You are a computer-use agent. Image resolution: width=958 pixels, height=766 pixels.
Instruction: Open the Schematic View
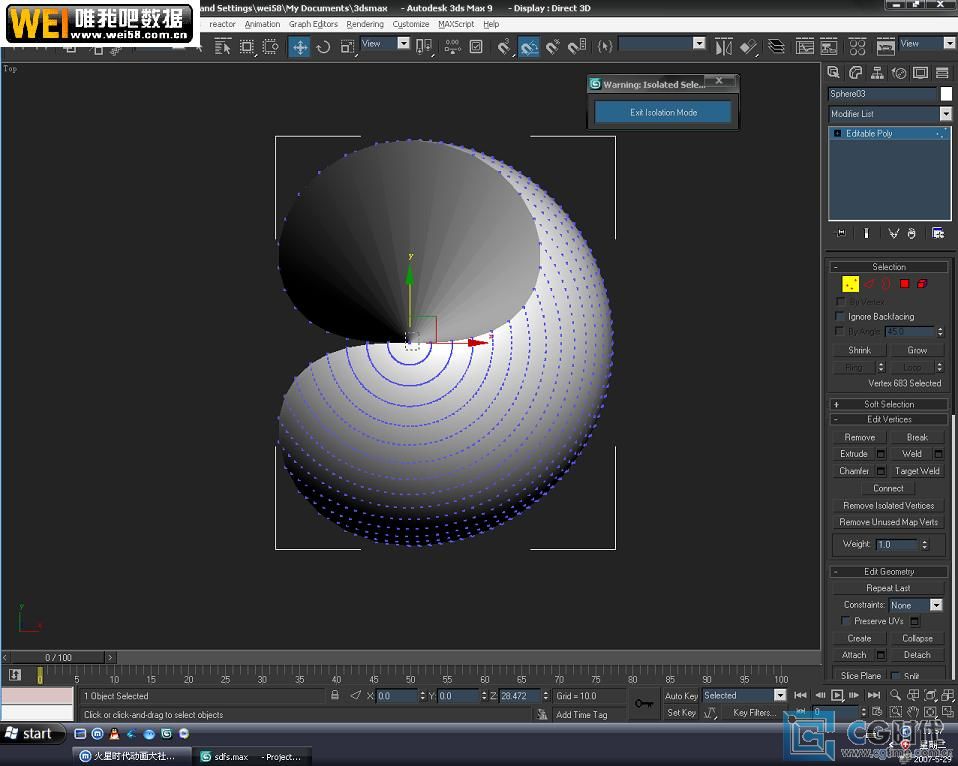point(829,47)
